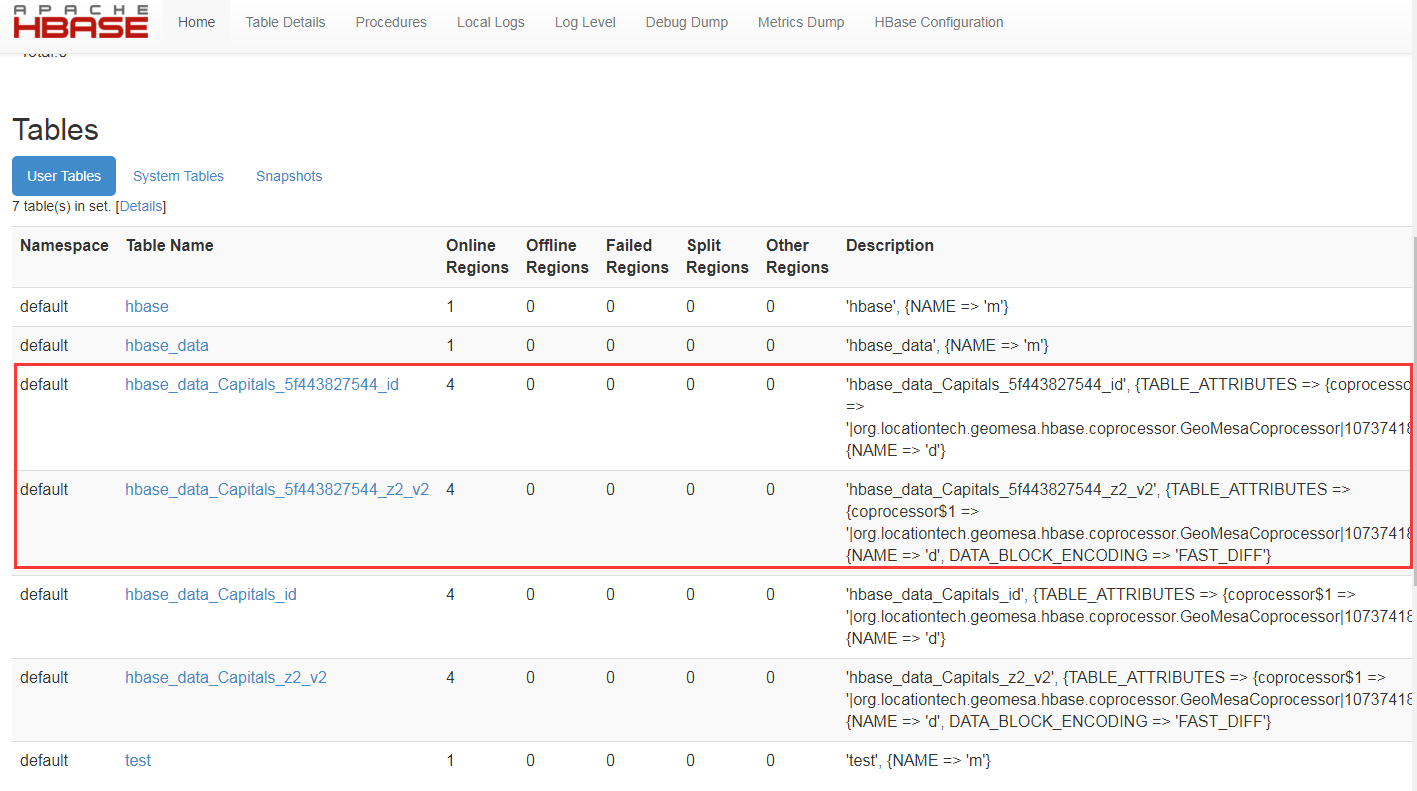Open Metrics Dump in navbar

801,22
